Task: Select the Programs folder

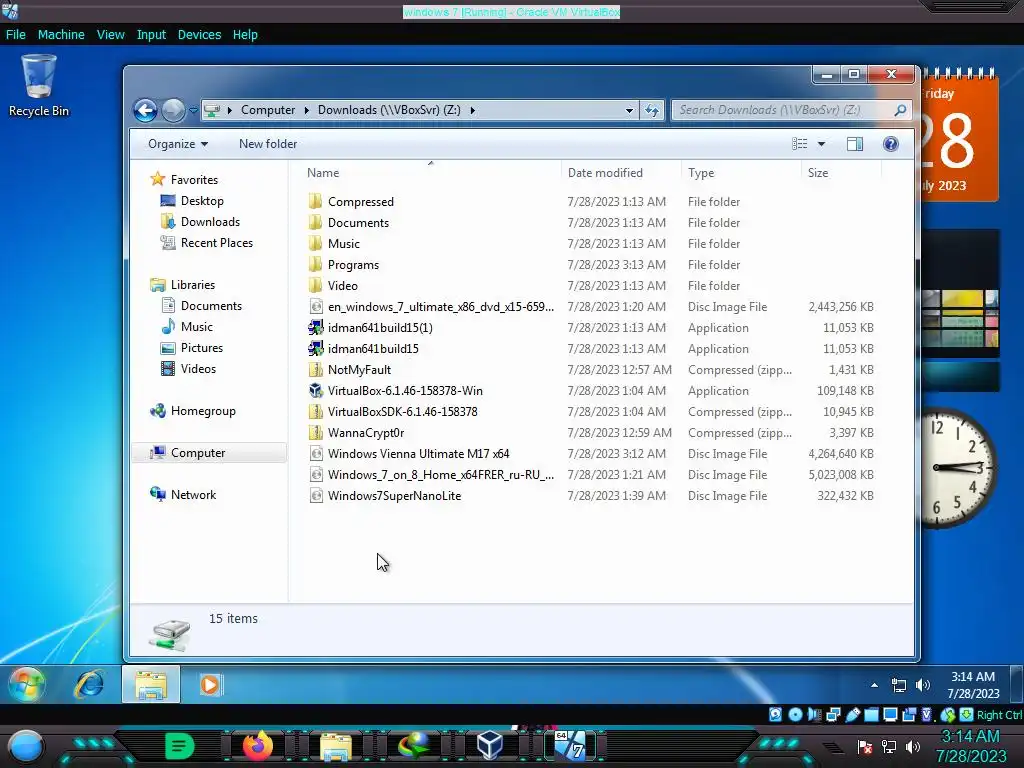Action: 353,264
